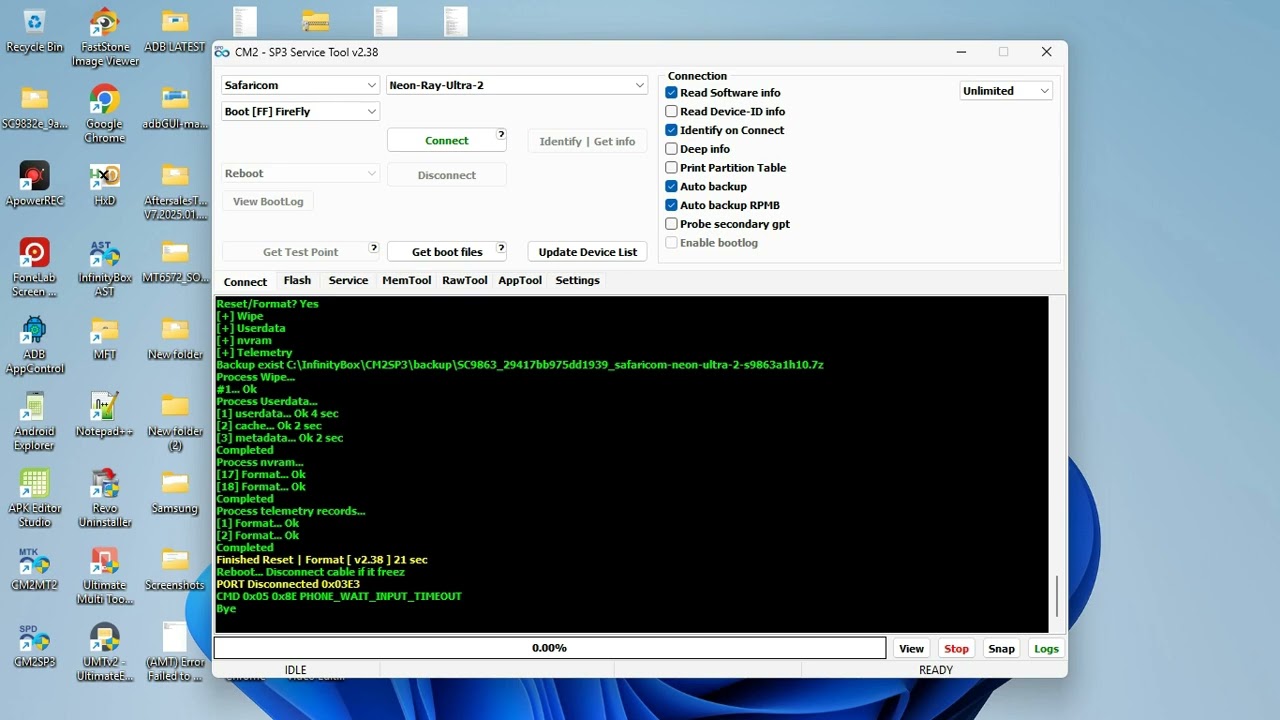Click the help question mark beside Connect
The height and width of the screenshot is (720, 1280).
[501, 135]
